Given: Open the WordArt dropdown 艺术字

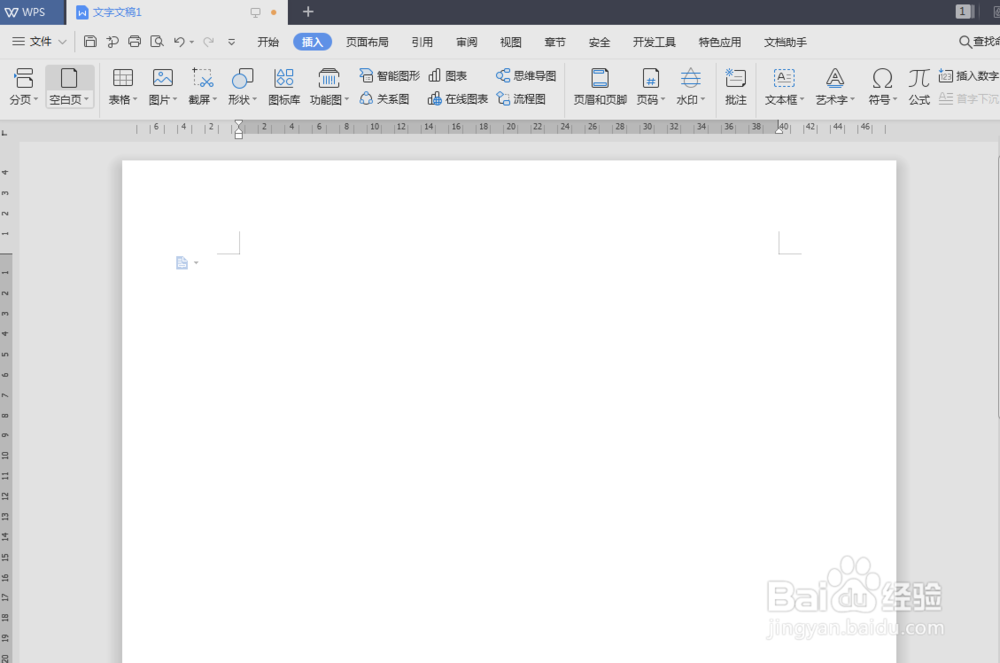Looking at the screenshot, I should pos(835,87).
